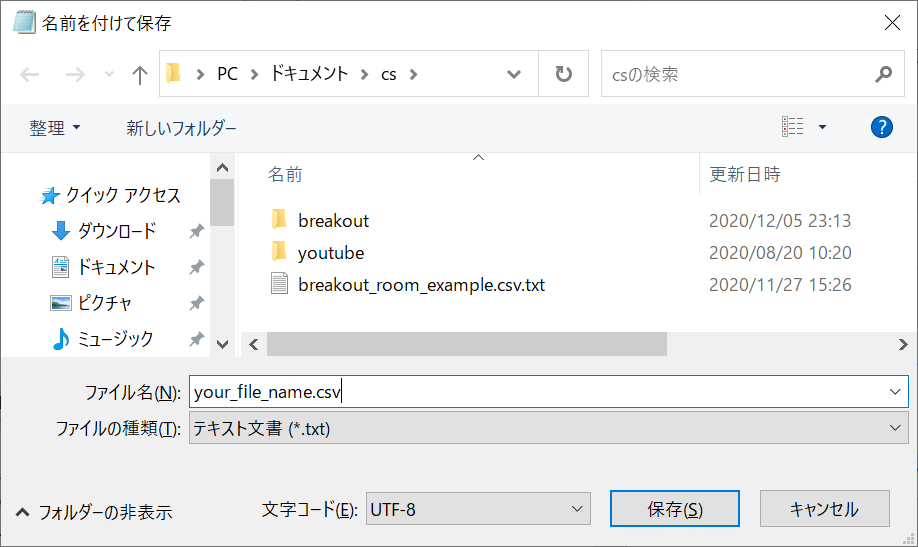Close the 名前を付けて保存 dialog
This screenshot has width=918, height=547.
click(x=892, y=23)
